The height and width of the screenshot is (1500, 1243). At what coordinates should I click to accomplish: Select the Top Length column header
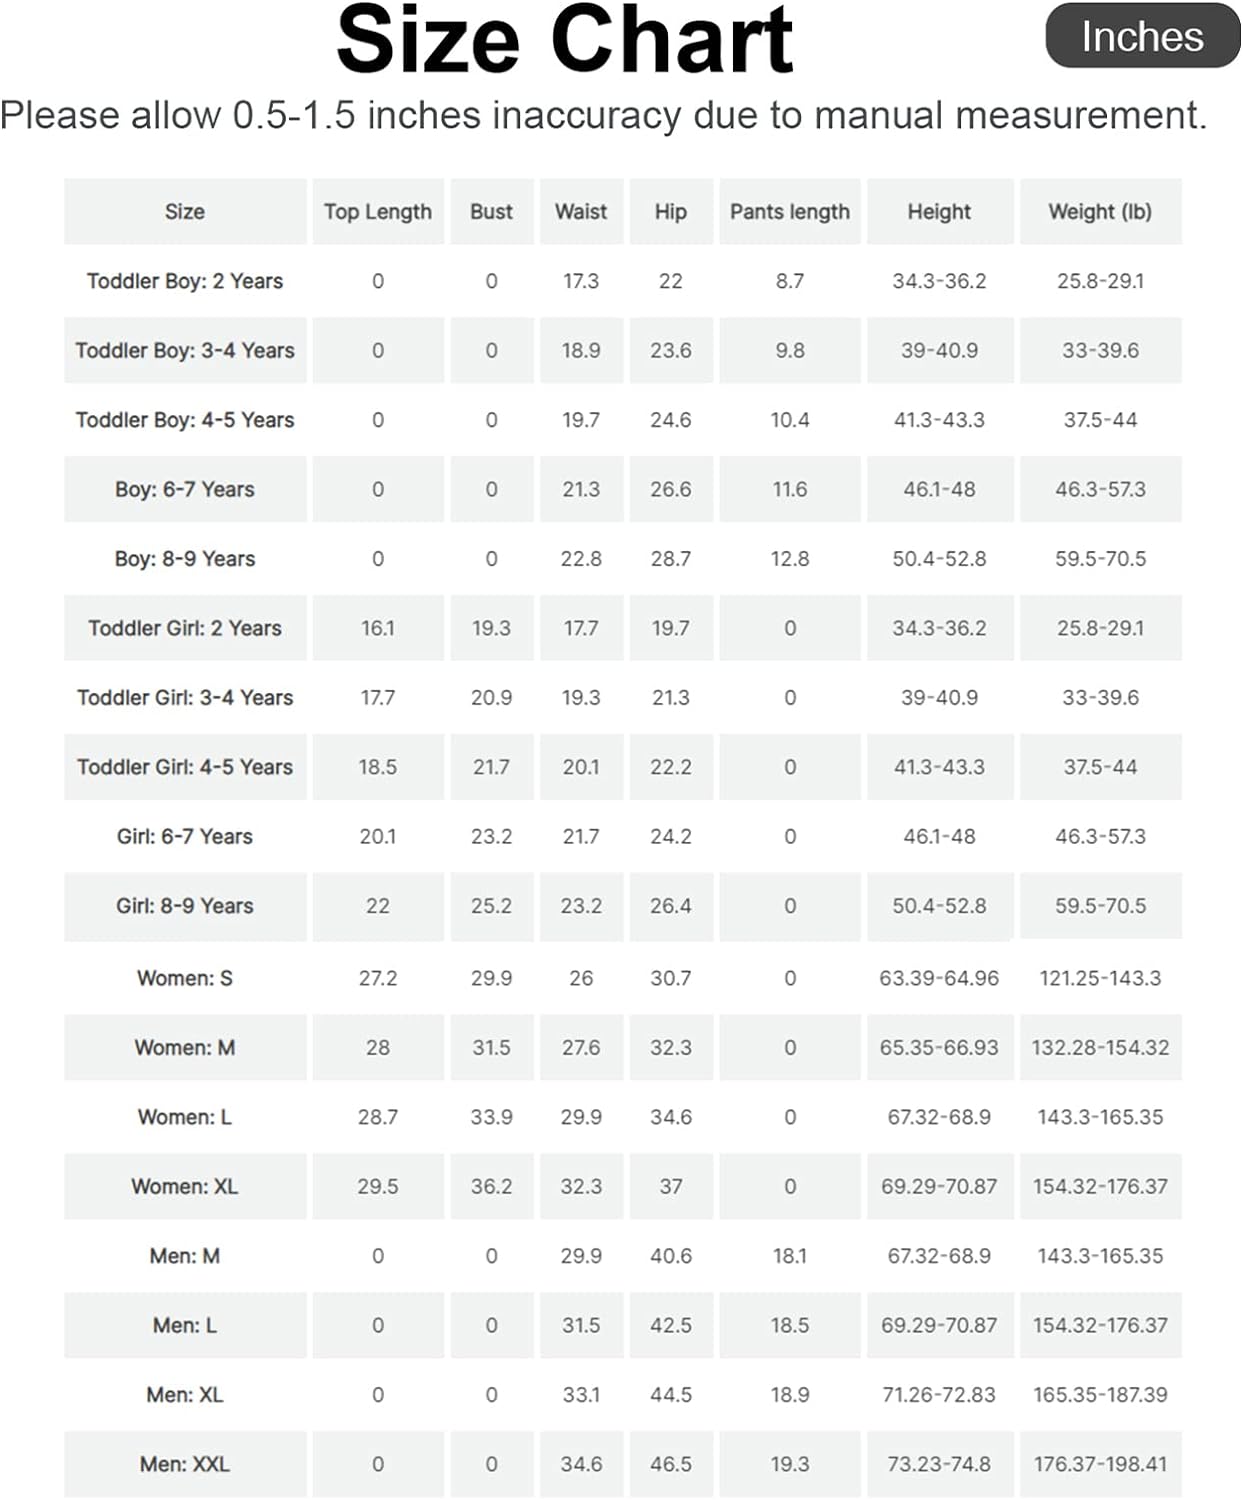378,212
